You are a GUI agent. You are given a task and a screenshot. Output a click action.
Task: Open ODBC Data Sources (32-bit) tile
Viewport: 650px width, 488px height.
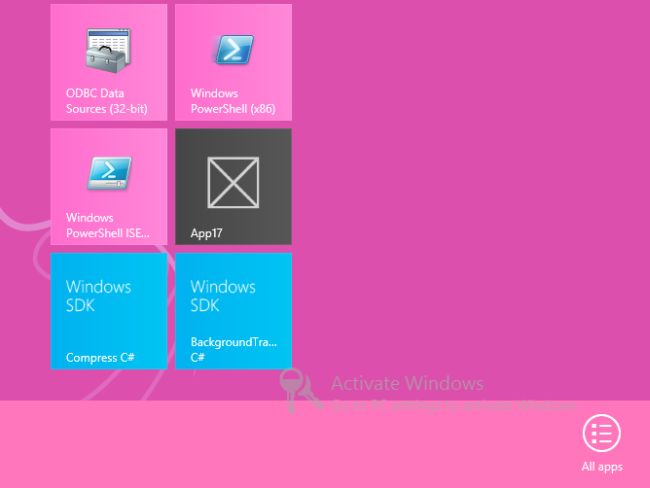109,62
